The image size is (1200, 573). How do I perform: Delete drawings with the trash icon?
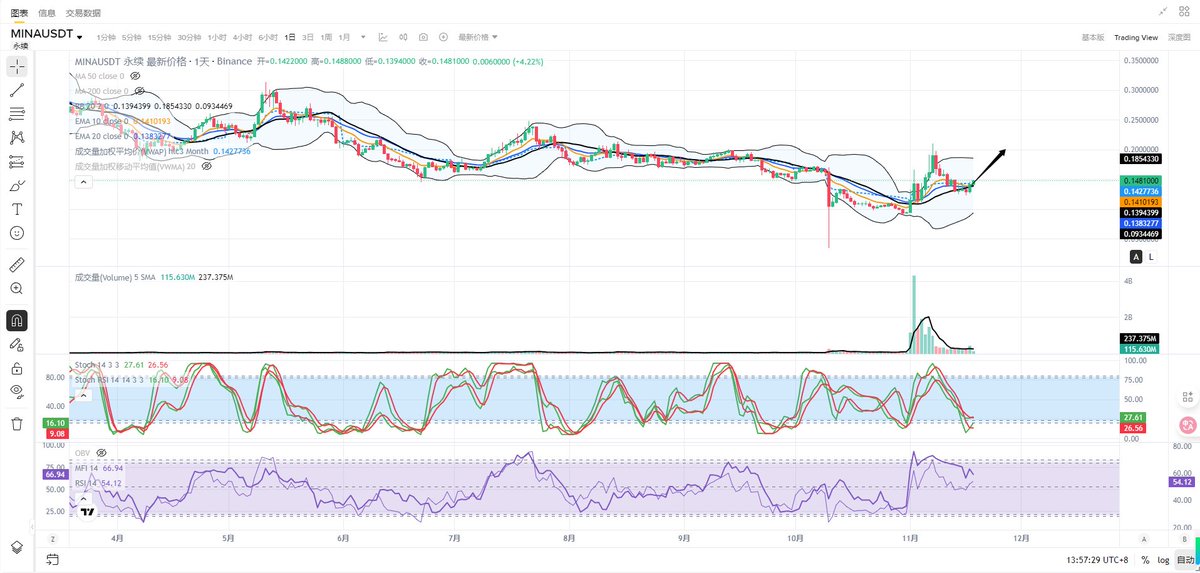(x=17, y=424)
